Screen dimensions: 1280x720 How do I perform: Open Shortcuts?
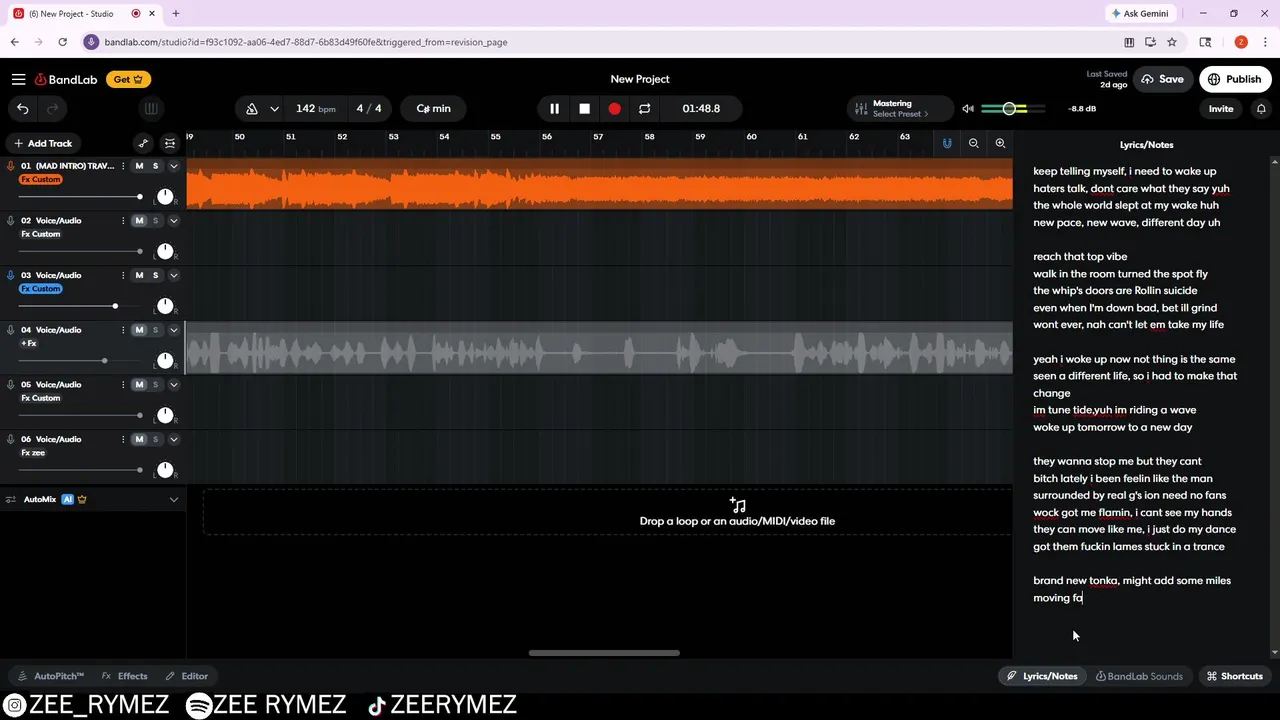1235,676
